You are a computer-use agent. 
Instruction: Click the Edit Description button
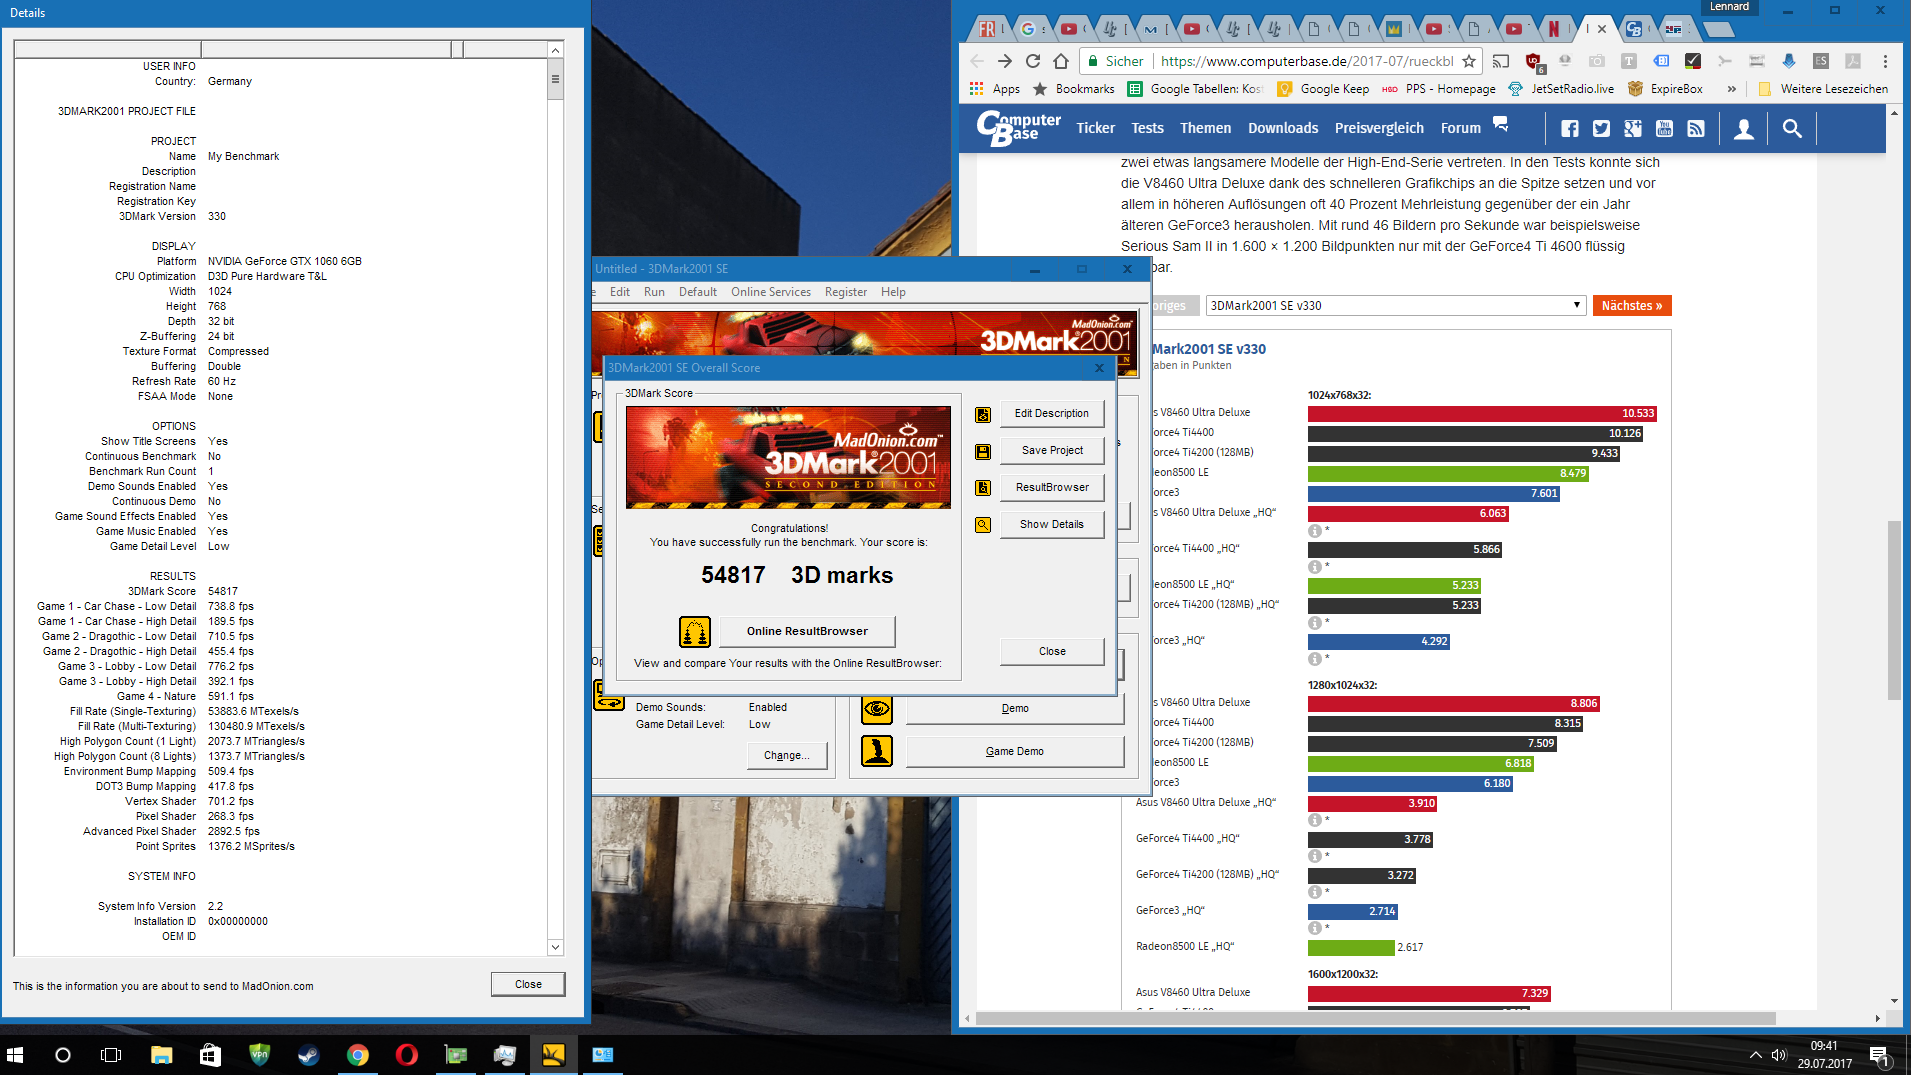1052,414
